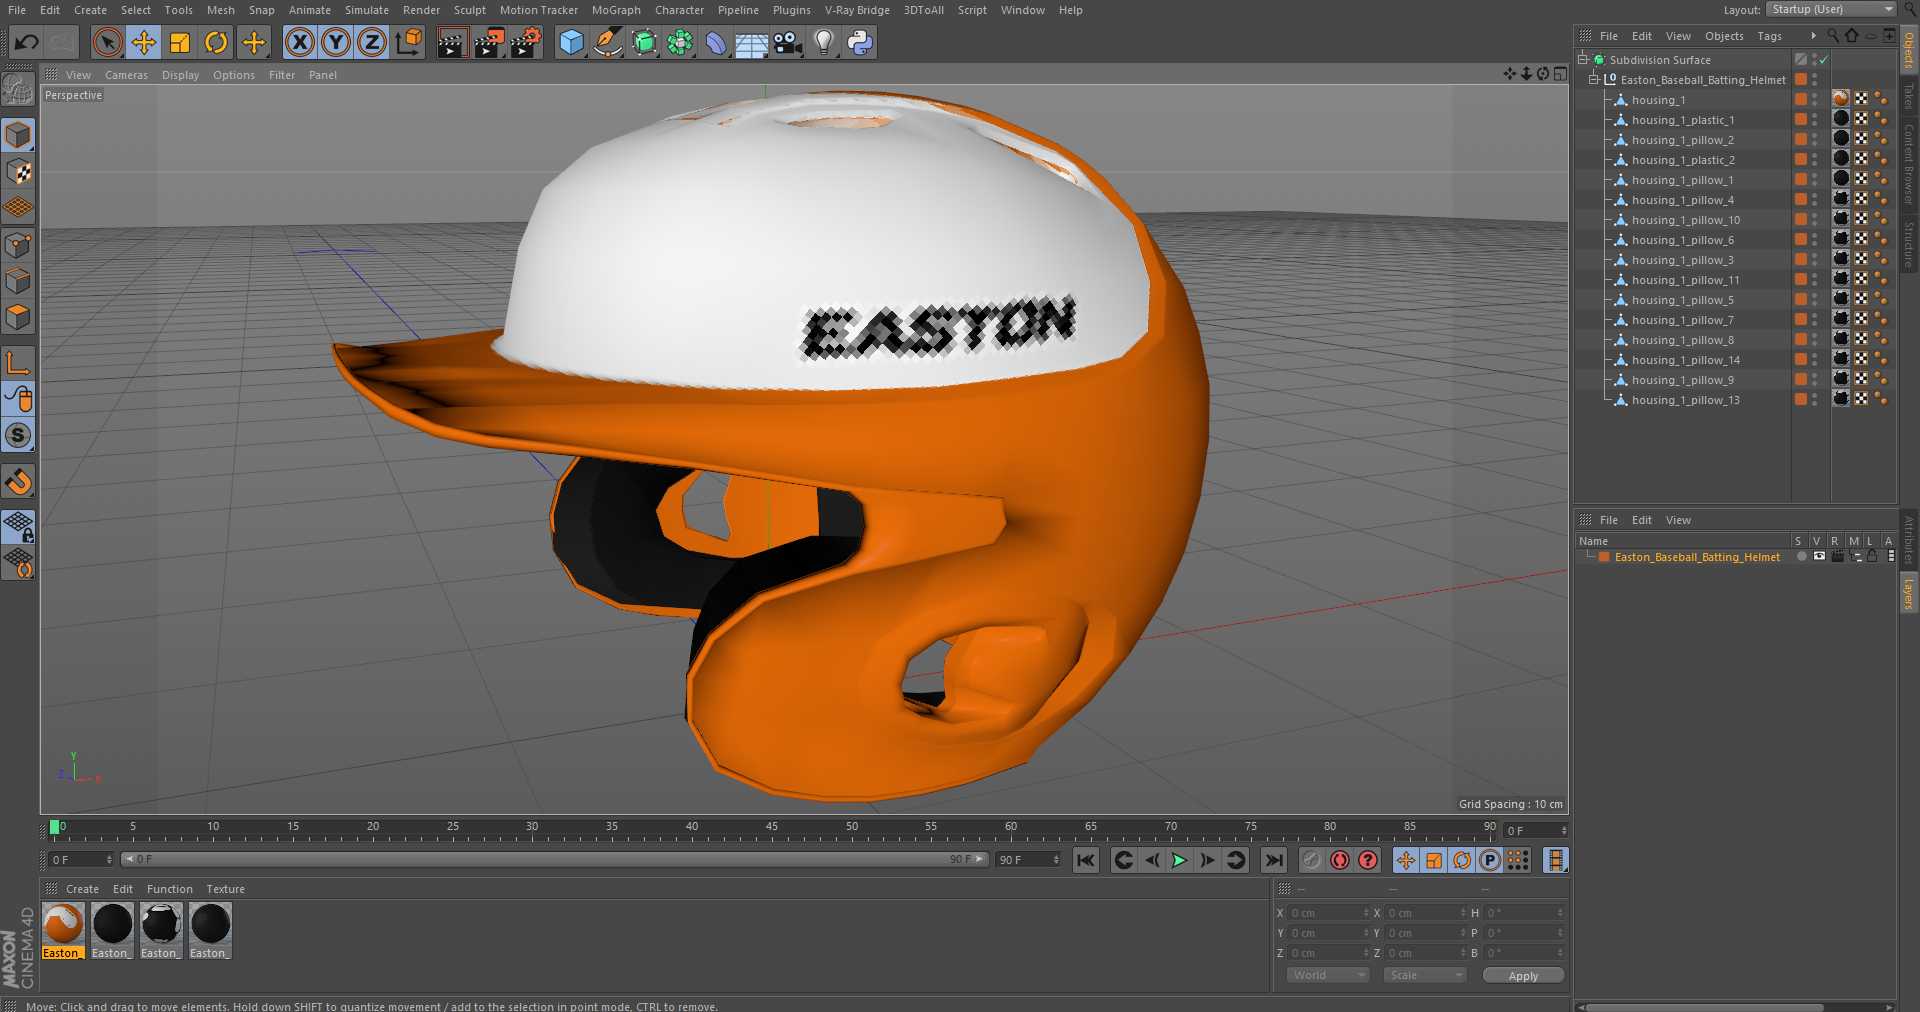Toggle record active objects button
The height and width of the screenshot is (1012, 1920).
[x=1312, y=860]
